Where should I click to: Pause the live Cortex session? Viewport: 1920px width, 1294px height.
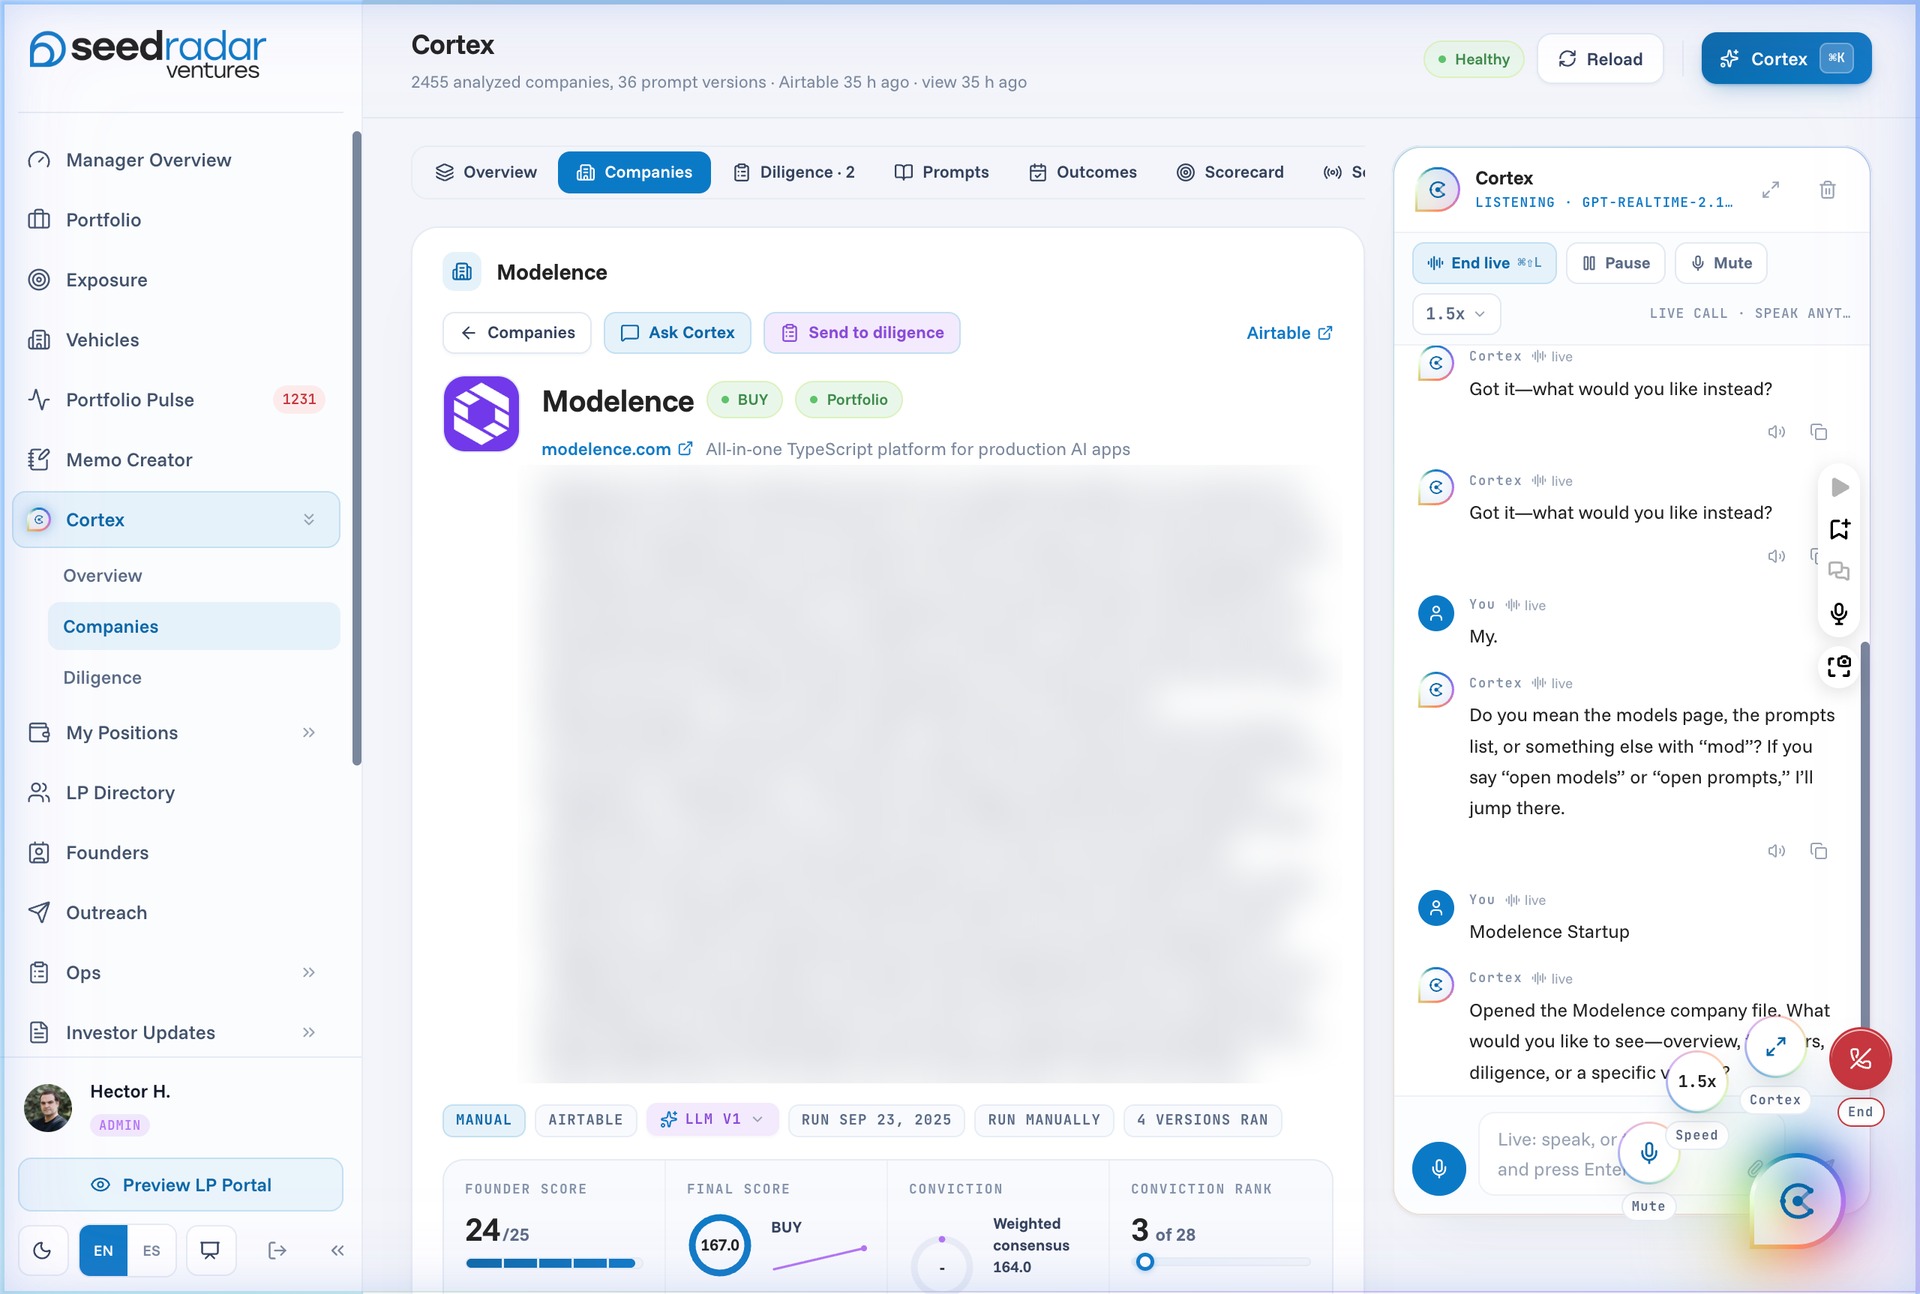pyautogui.click(x=1615, y=263)
